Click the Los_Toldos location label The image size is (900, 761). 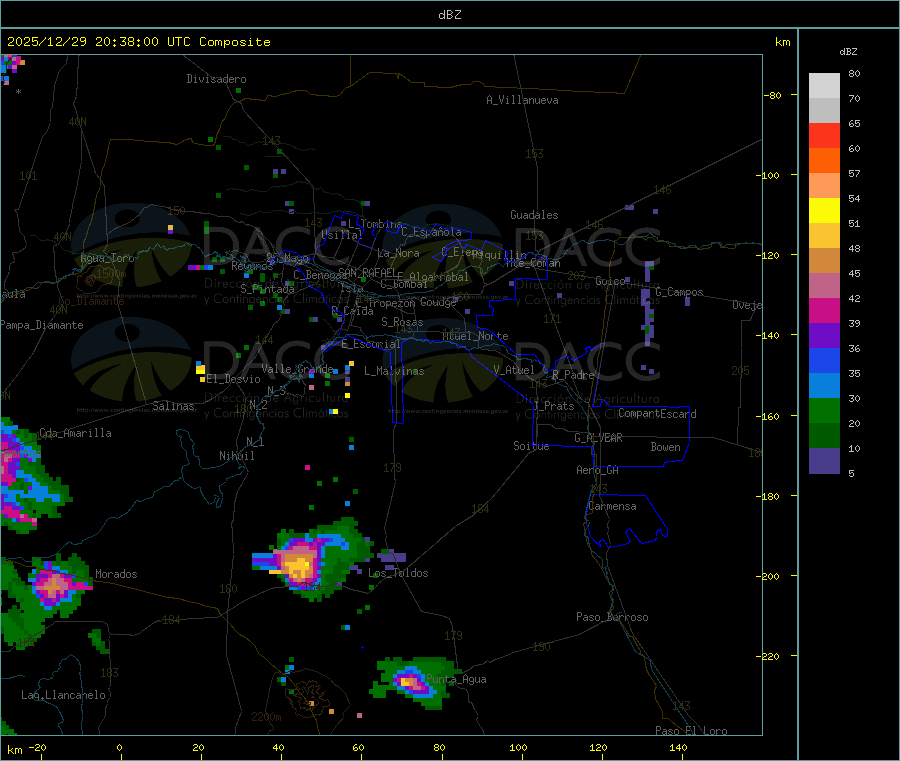[x=398, y=573]
